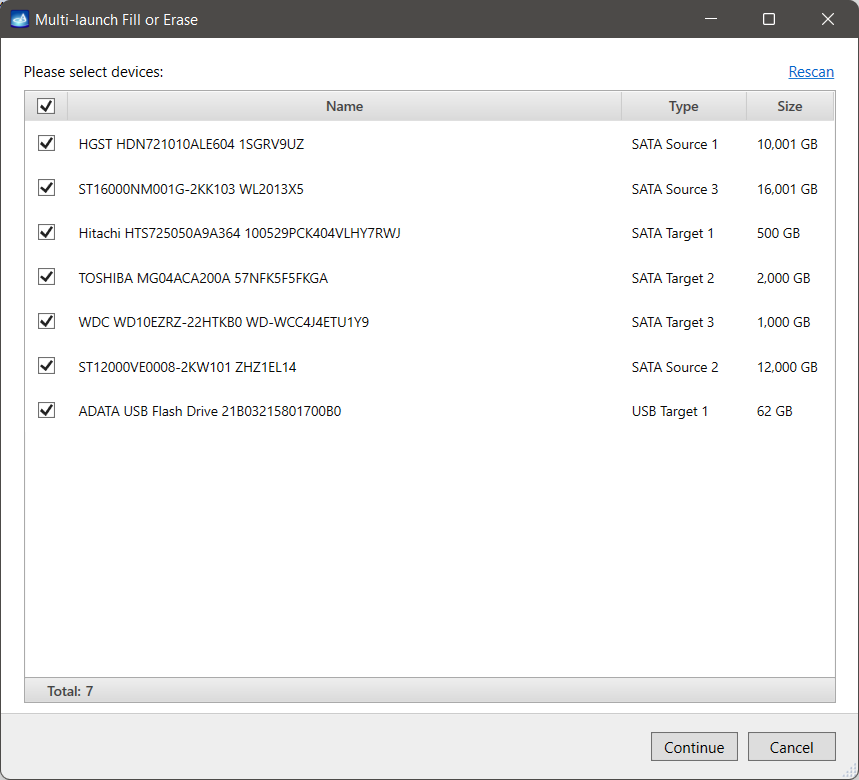859x780 pixels.
Task: Uncheck the Hitachi HTS725050A9A364 checkbox
Action: pyautogui.click(x=46, y=232)
